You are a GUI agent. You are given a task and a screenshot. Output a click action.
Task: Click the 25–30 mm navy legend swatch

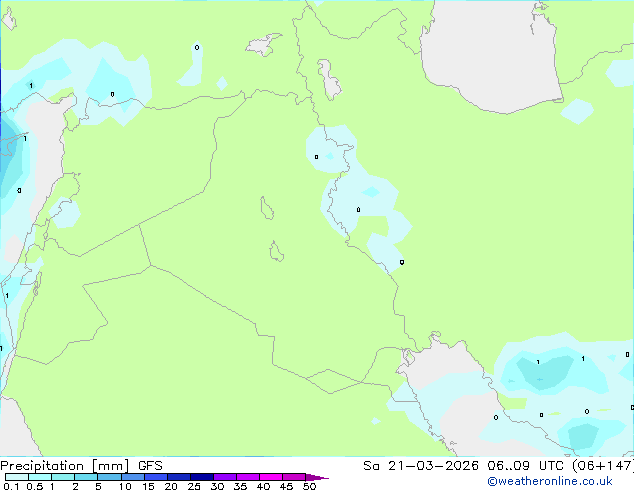pos(201,477)
